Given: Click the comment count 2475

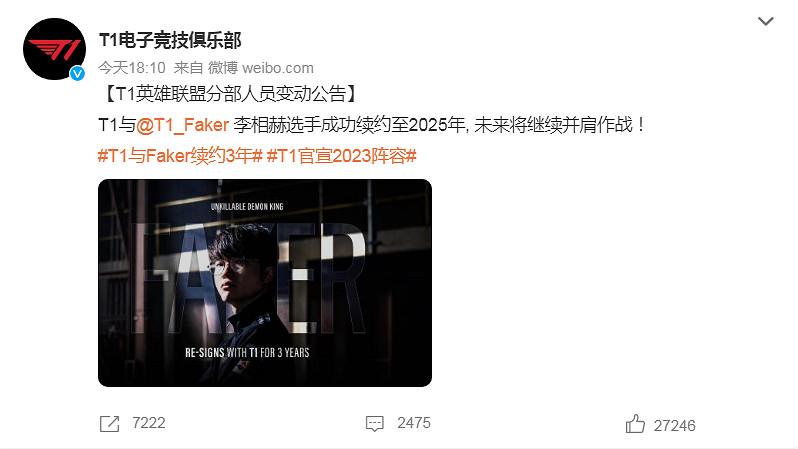Looking at the screenshot, I should pyautogui.click(x=414, y=423).
